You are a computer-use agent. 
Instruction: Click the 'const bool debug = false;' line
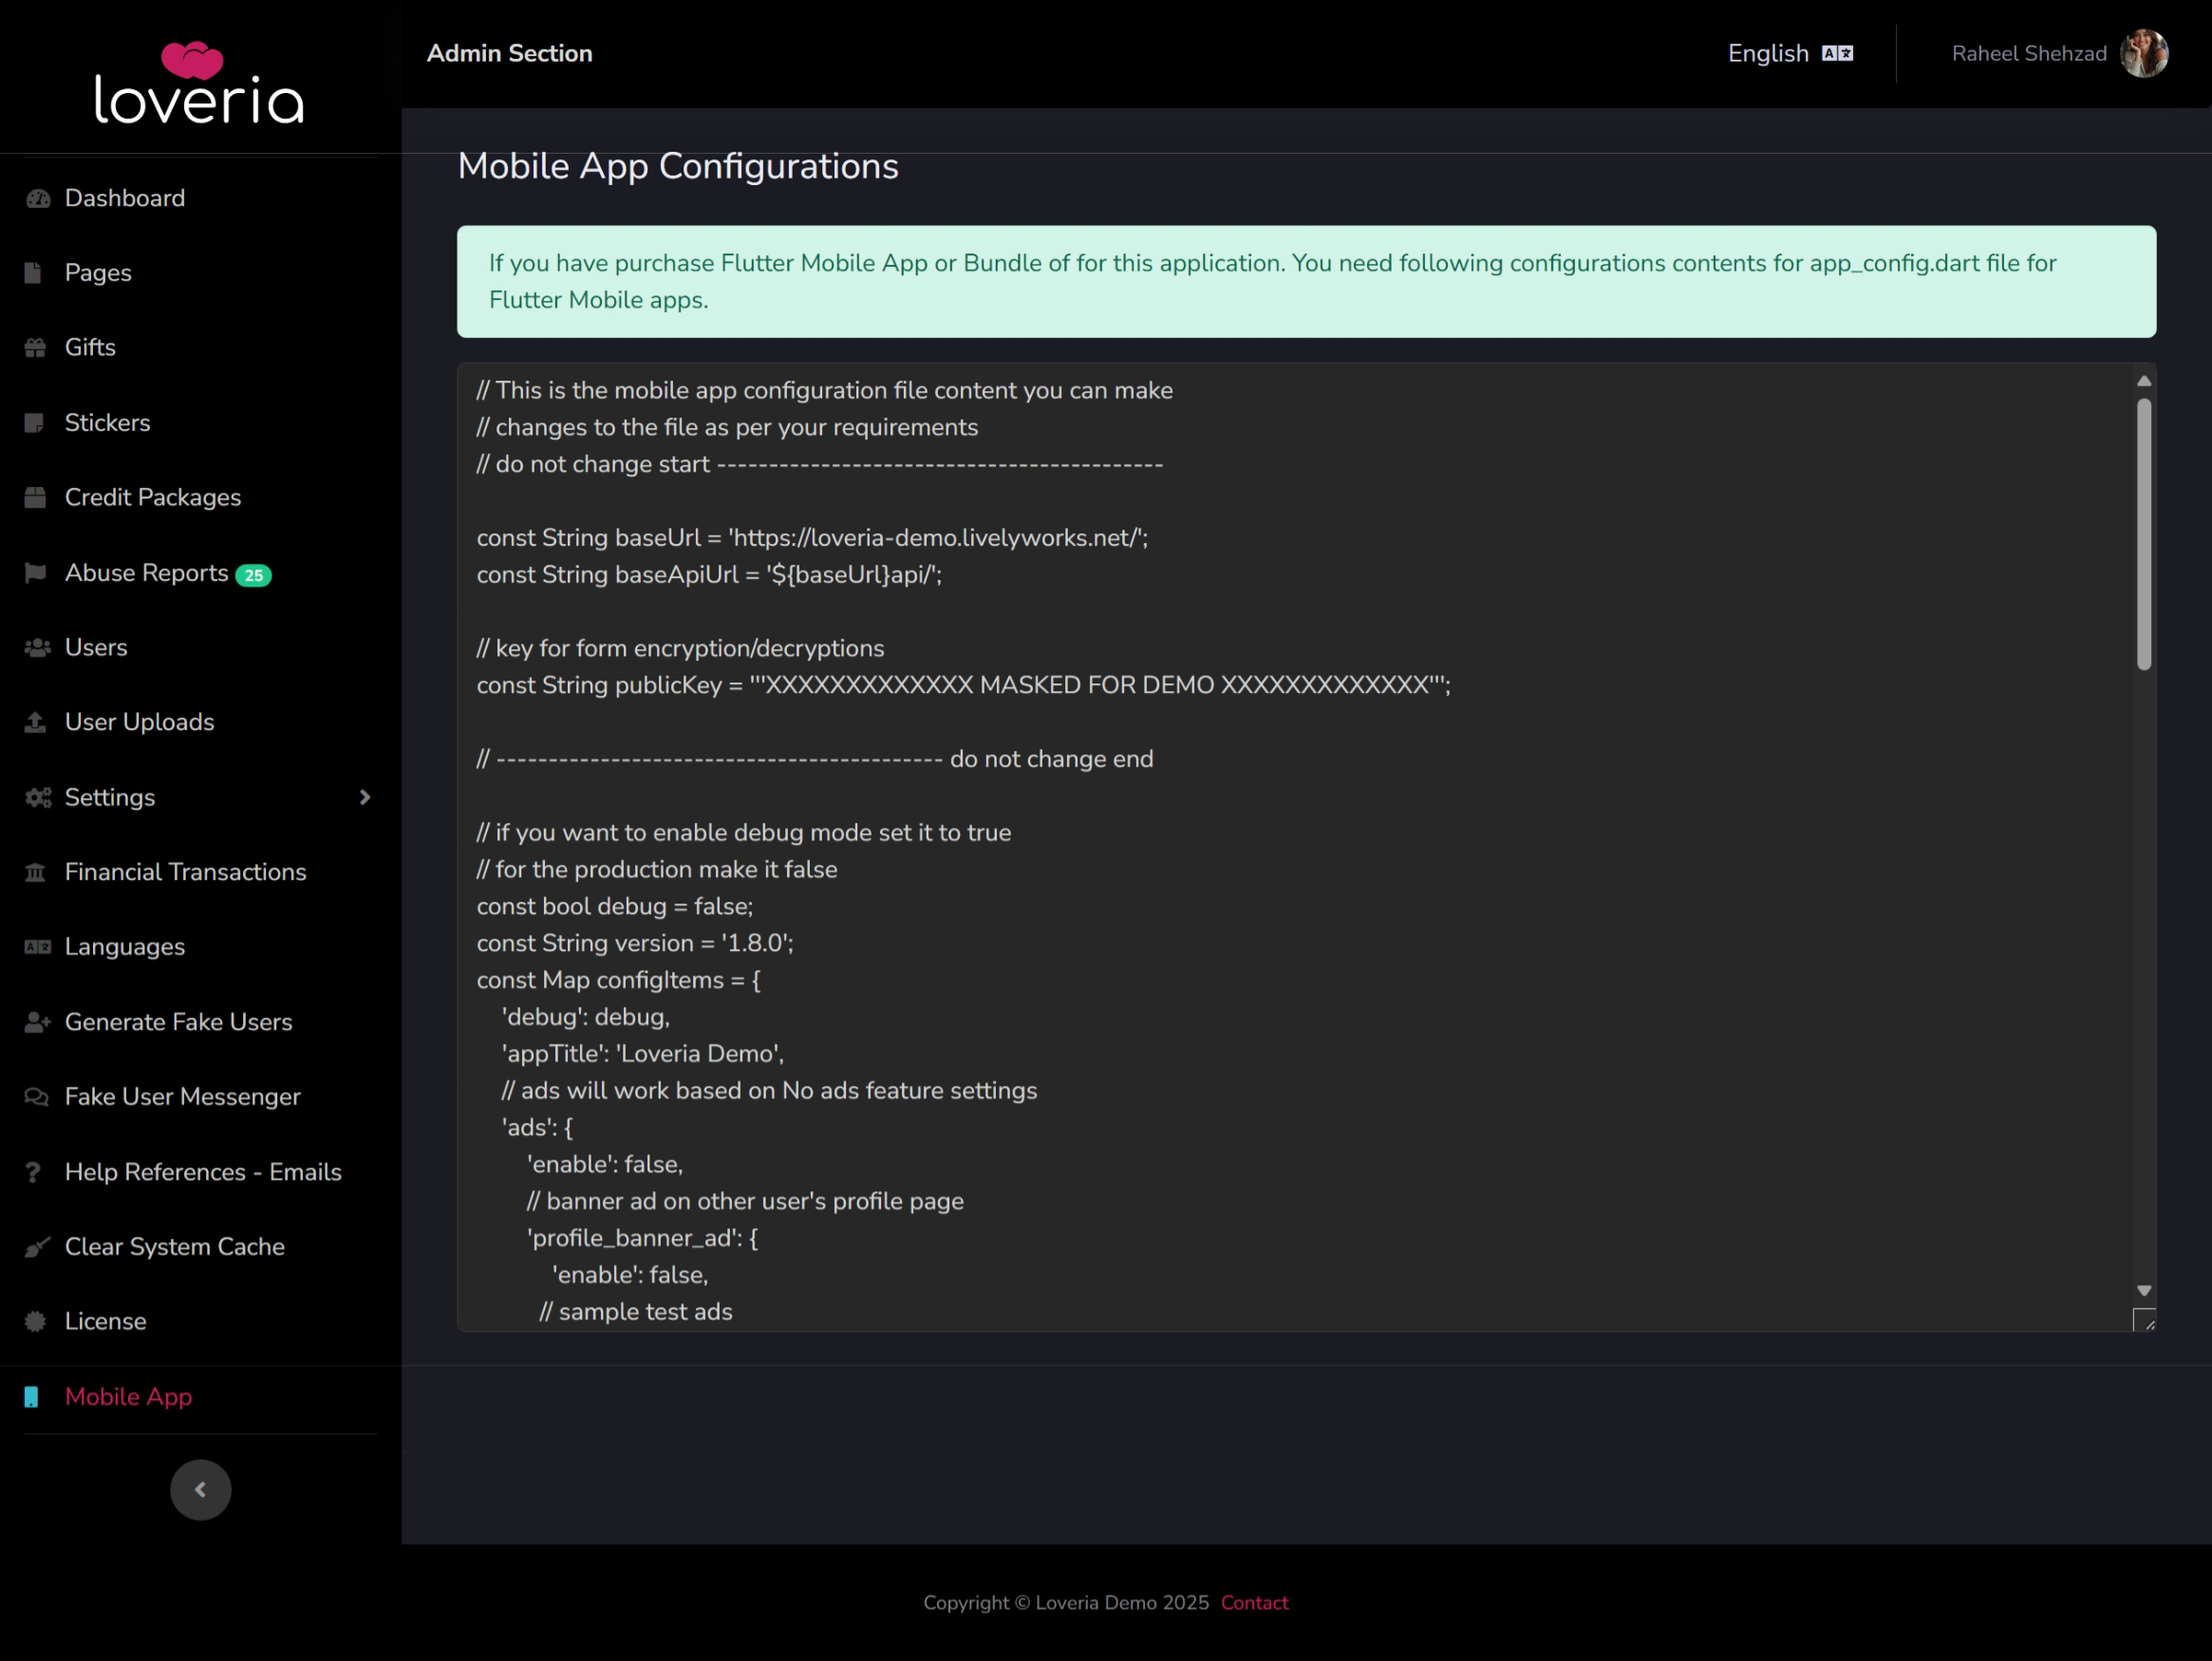(615, 907)
